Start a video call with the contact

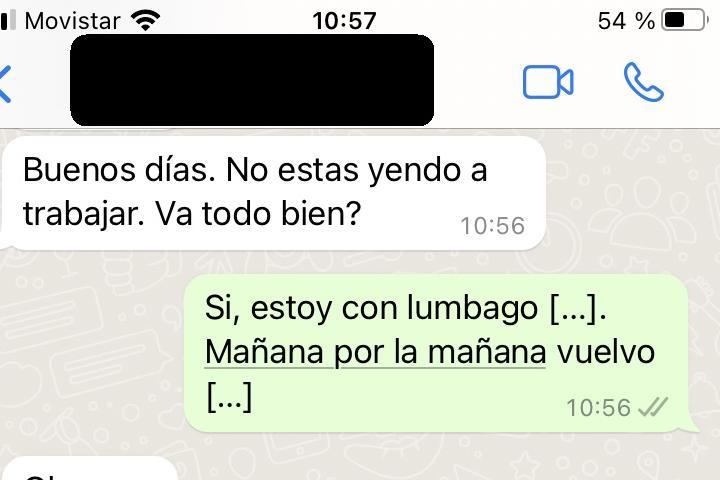pos(548,82)
